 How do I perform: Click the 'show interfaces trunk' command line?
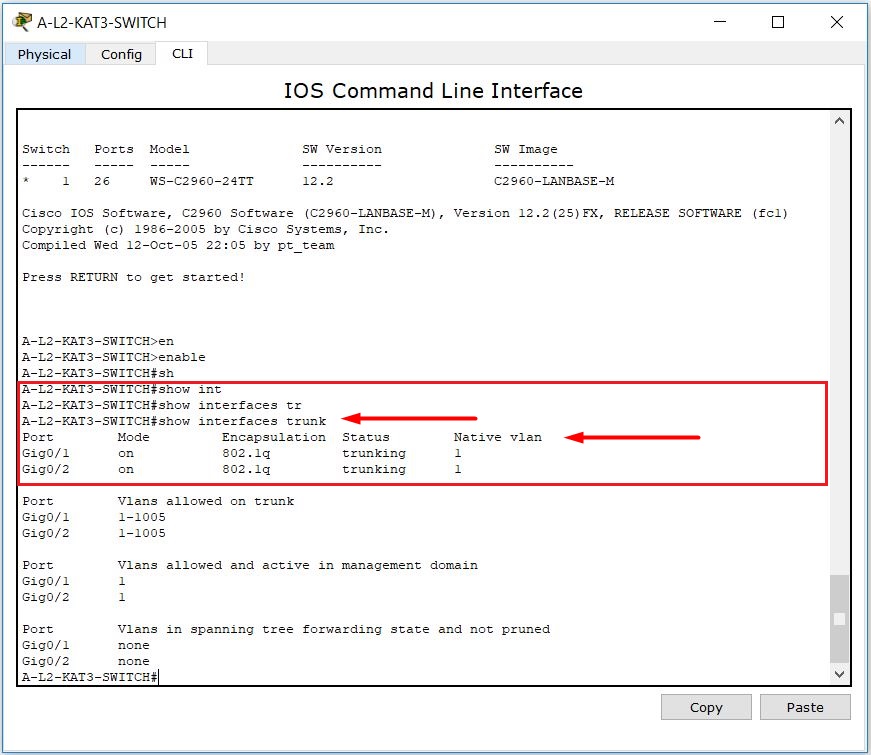pos(174,421)
